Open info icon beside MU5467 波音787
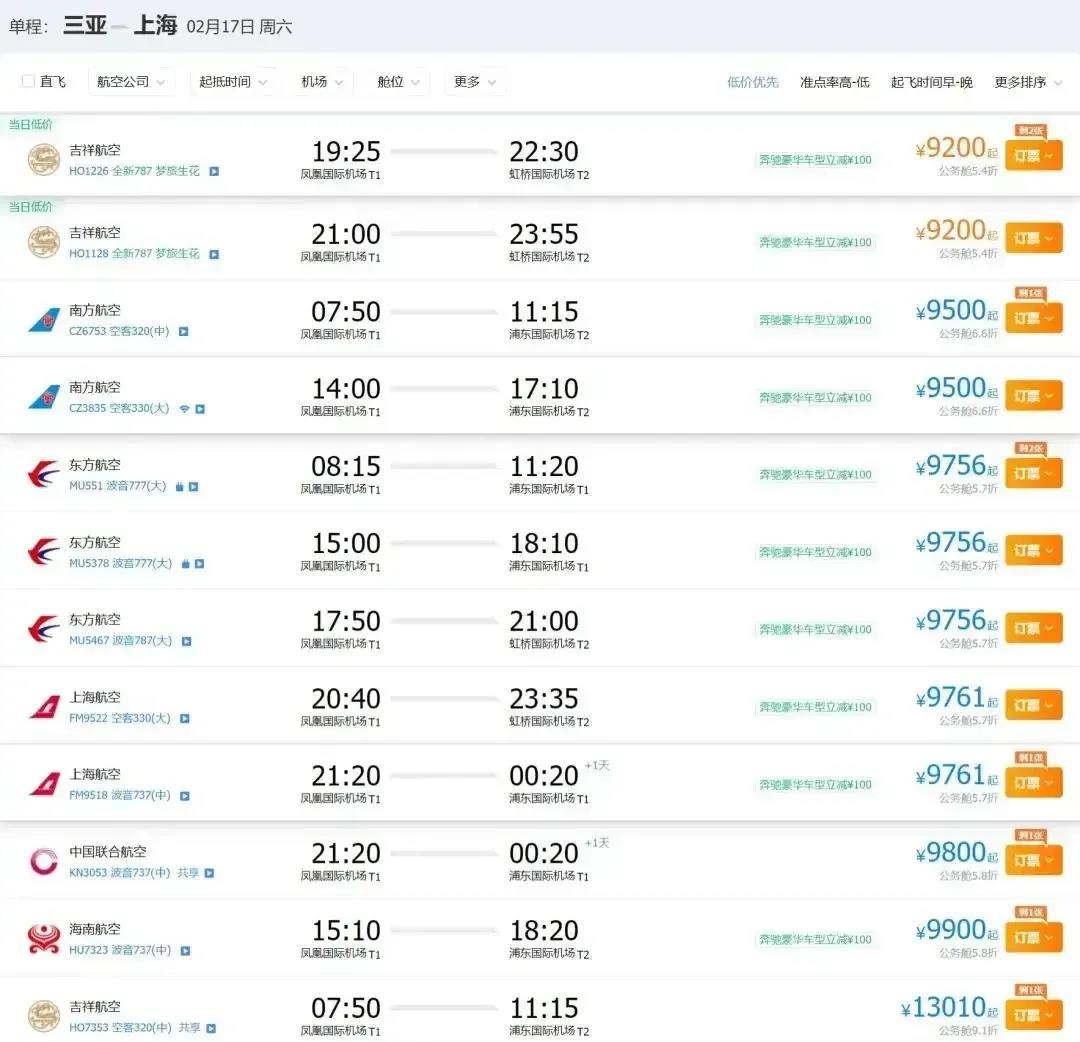Viewport: 1080px width, 1042px height. click(186, 641)
